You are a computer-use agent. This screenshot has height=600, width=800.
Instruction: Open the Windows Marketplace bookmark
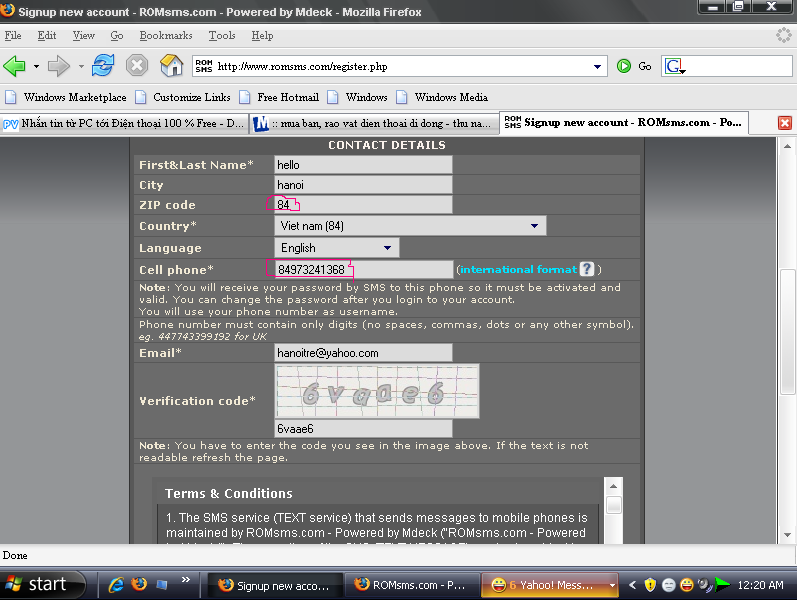point(66,97)
